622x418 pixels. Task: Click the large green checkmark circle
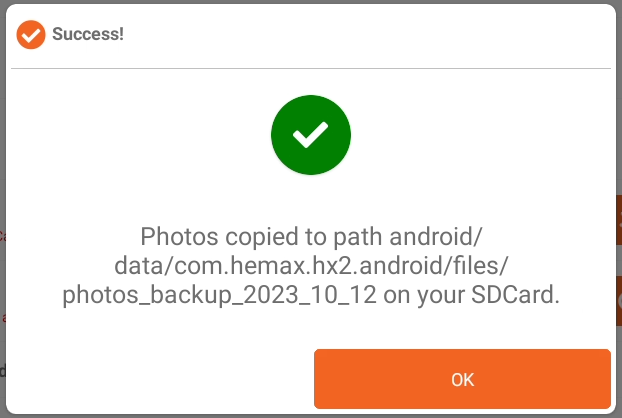click(311, 135)
